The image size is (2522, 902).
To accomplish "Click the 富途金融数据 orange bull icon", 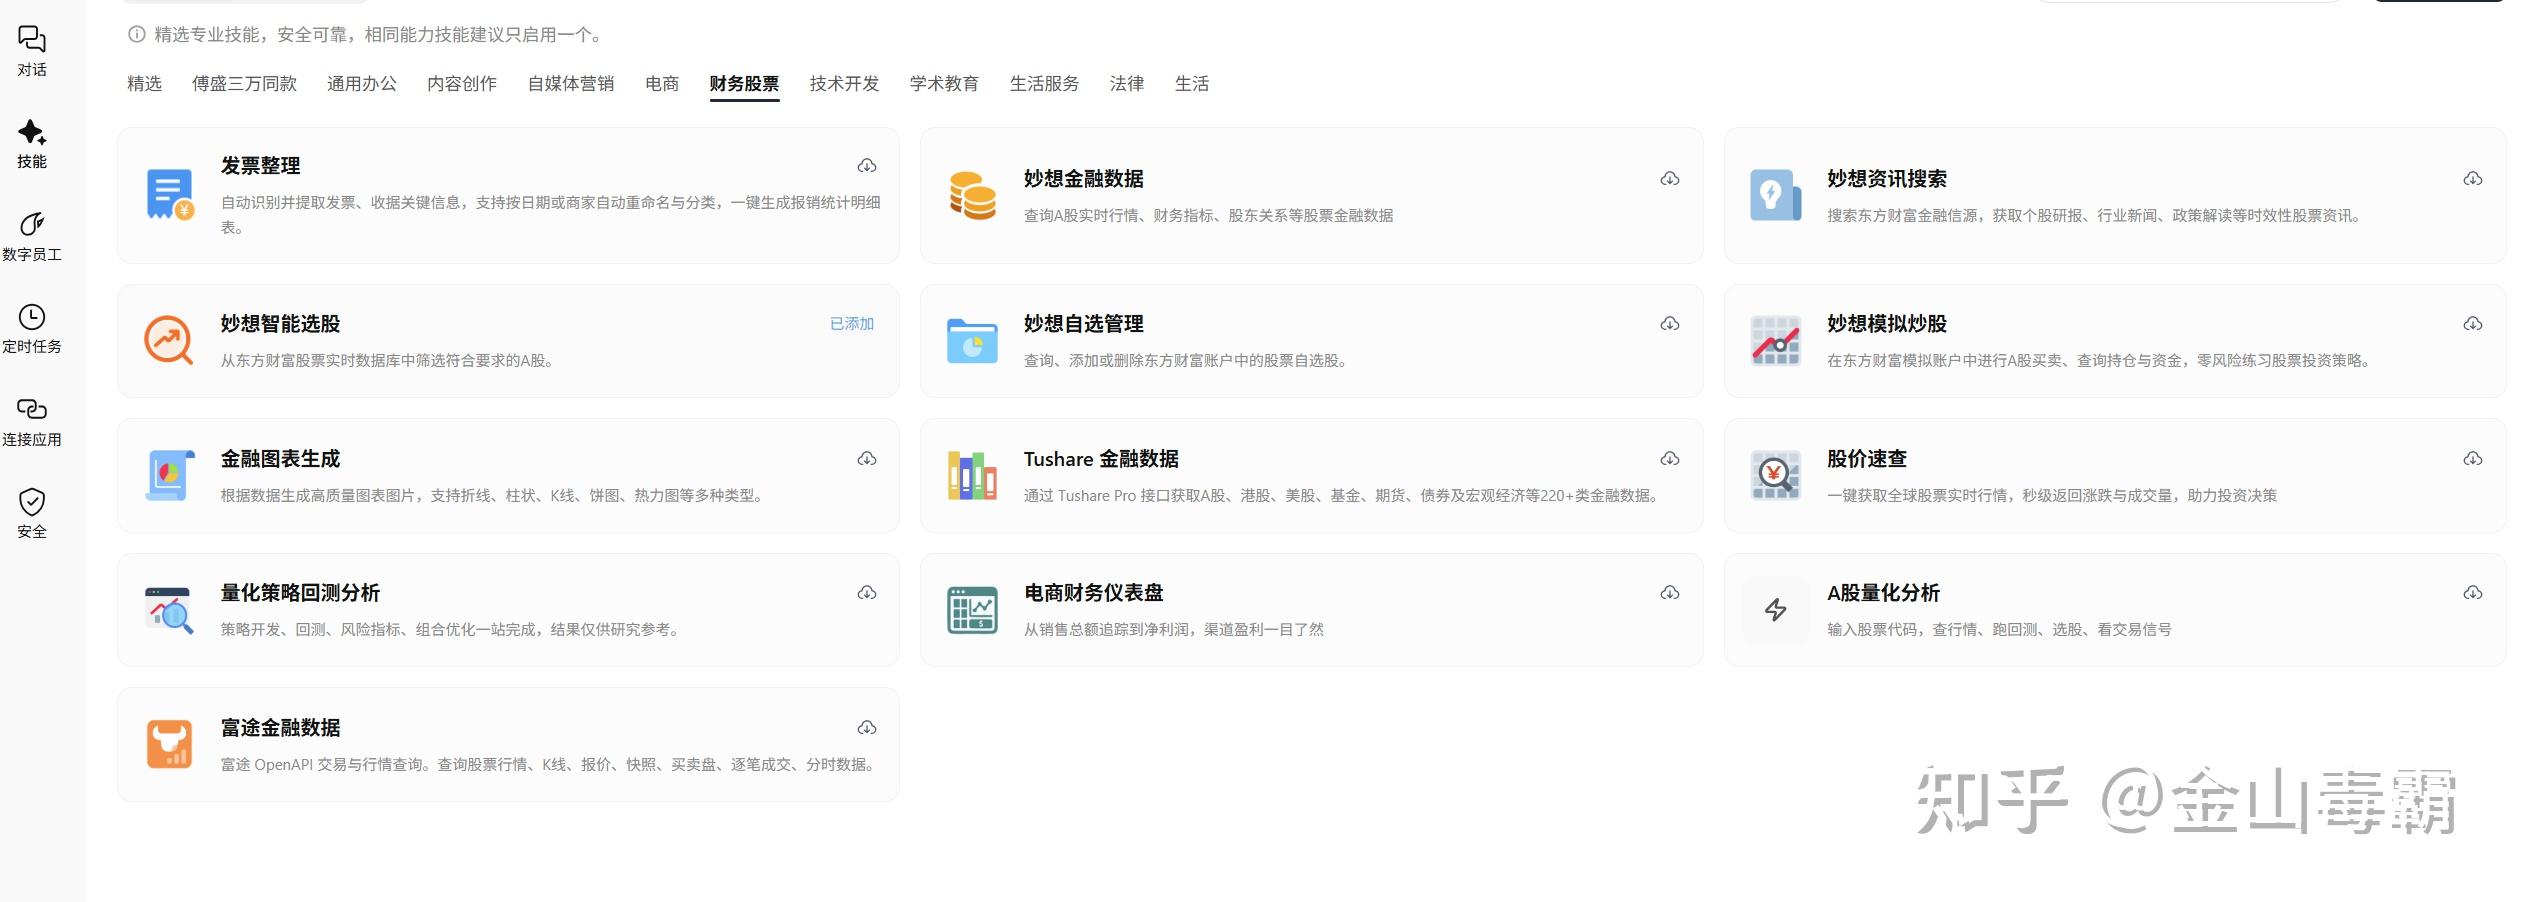I will tap(170, 744).
